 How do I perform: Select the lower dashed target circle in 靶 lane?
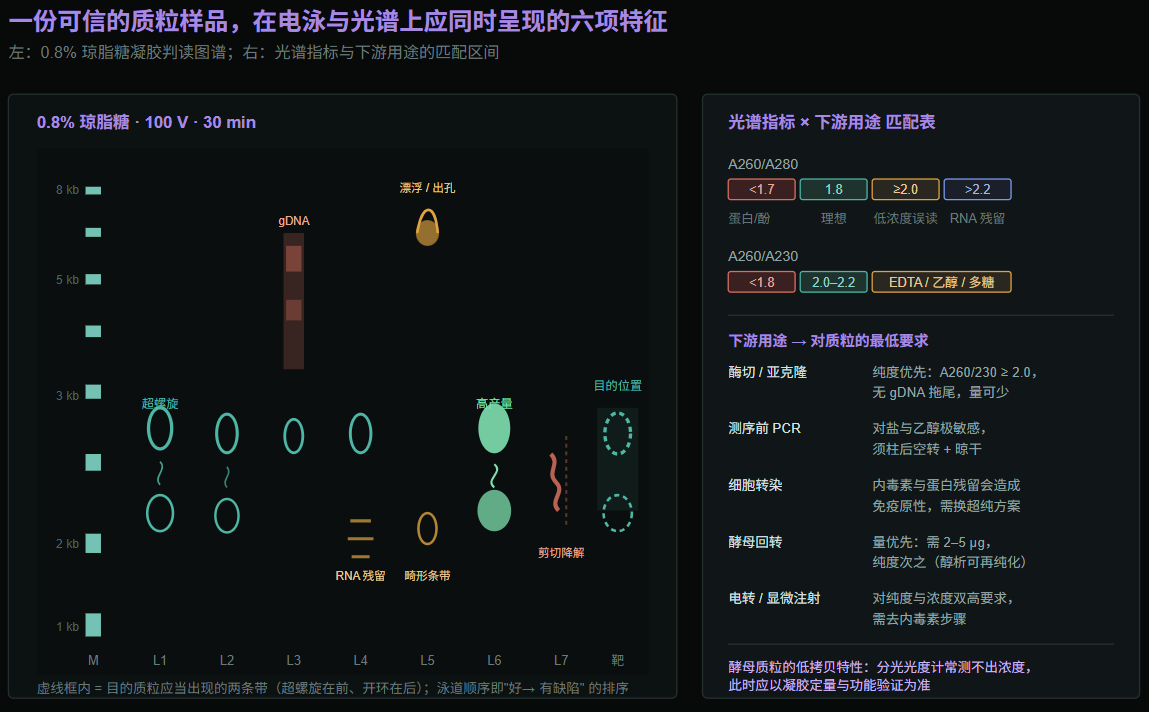click(x=617, y=513)
